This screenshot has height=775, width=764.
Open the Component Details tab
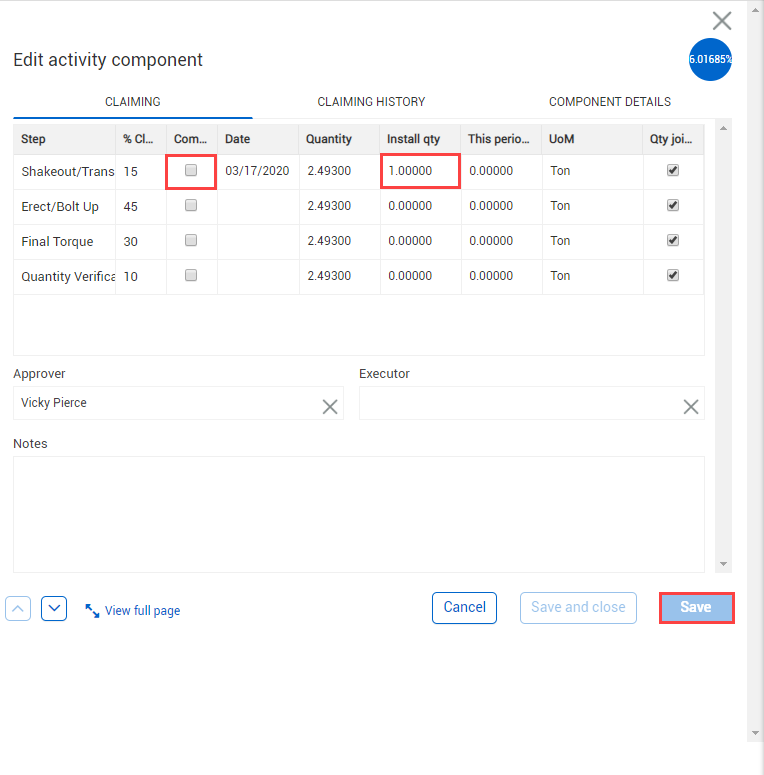pyautogui.click(x=609, y=102)
